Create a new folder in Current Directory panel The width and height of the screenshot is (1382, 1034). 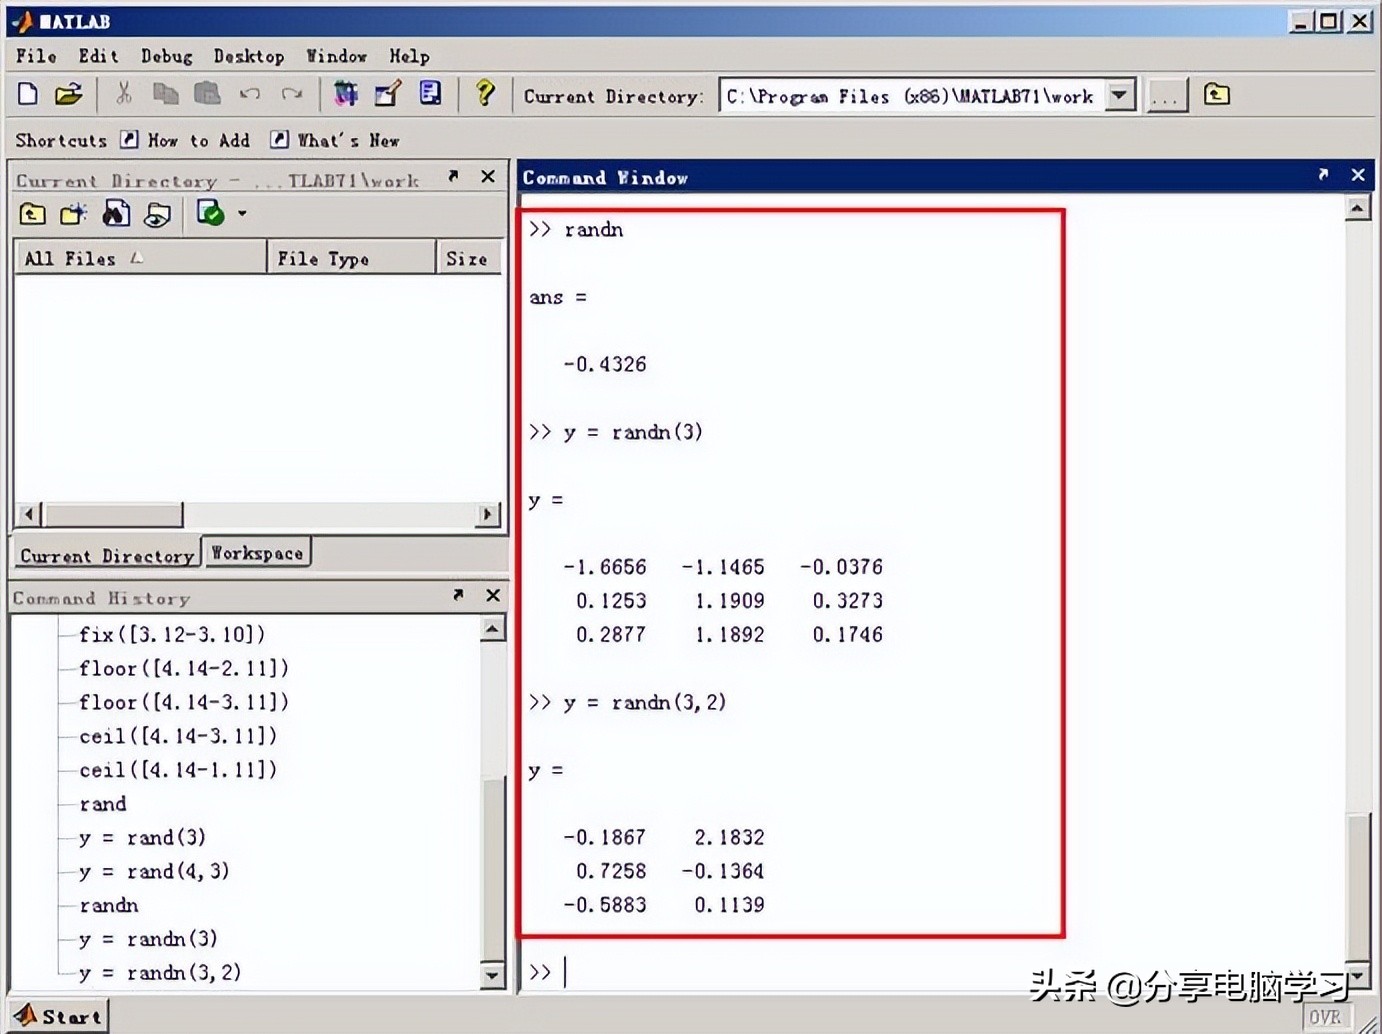[x=74, y=214]
